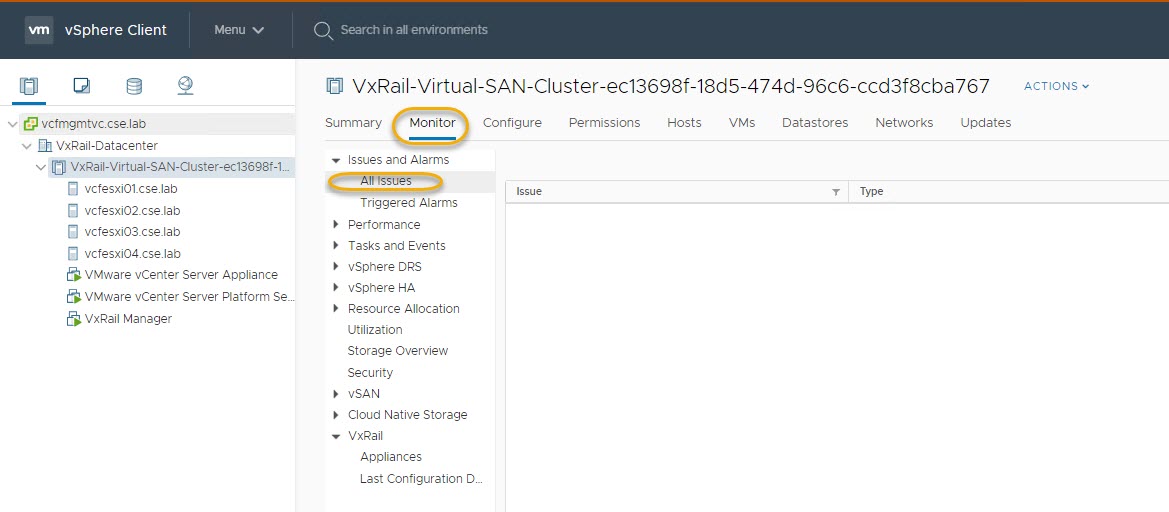The height and width of the screenshot is (512, 1169).
Task: Open Triggered Alarms in the monitor list
Action: [408, 203]
